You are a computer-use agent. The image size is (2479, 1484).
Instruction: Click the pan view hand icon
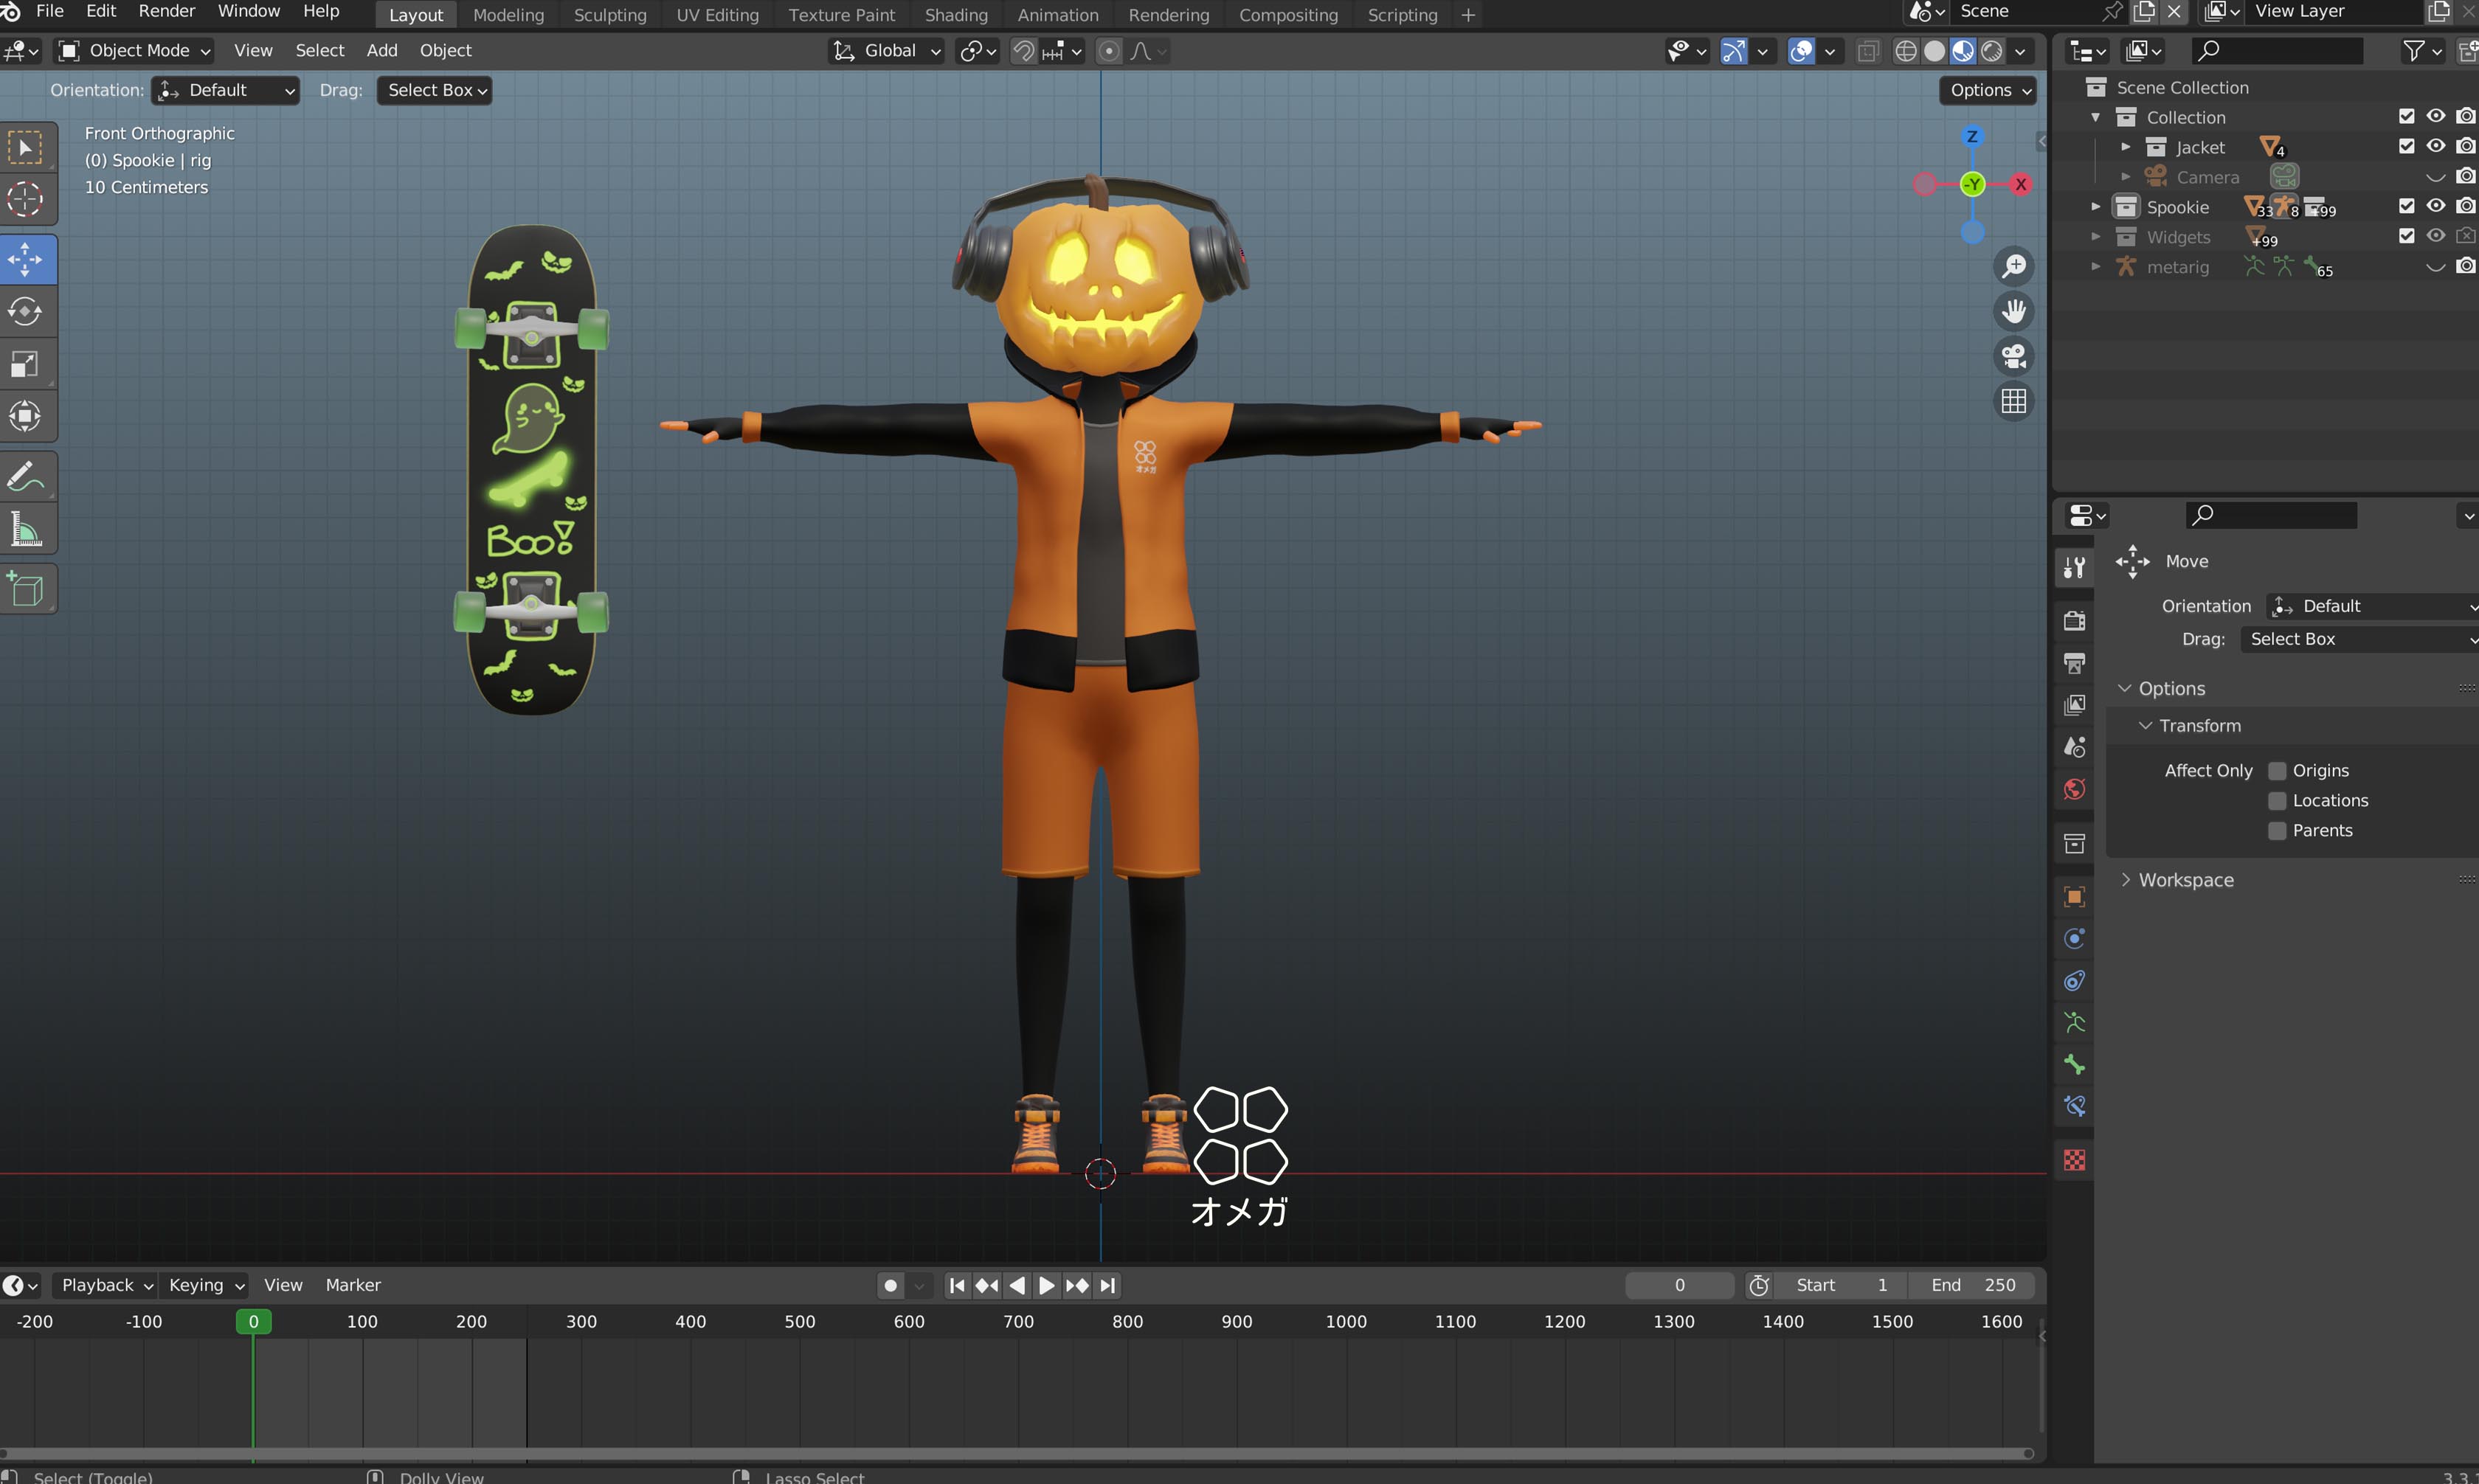point(2014,311)
